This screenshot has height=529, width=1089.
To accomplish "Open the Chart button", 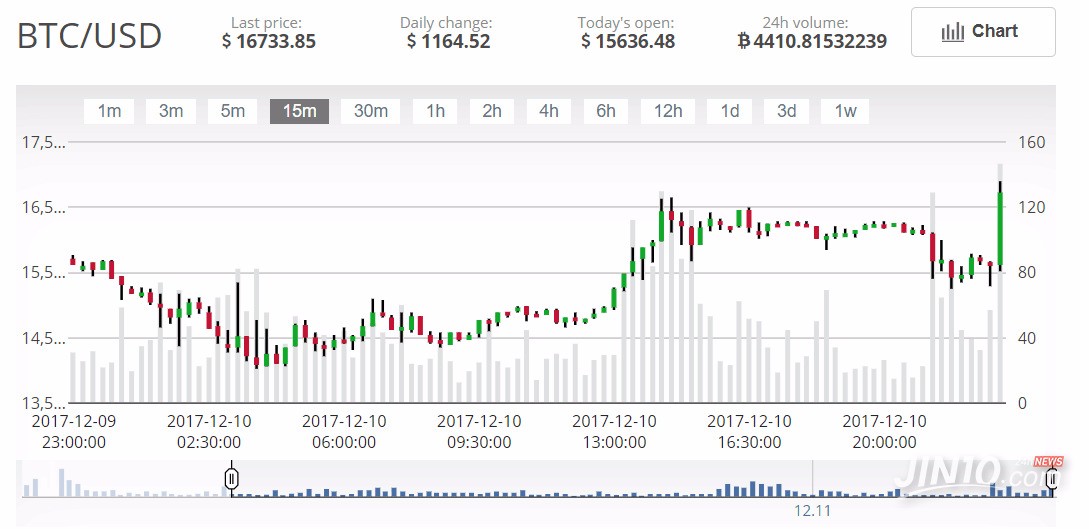I will point(983,32).
